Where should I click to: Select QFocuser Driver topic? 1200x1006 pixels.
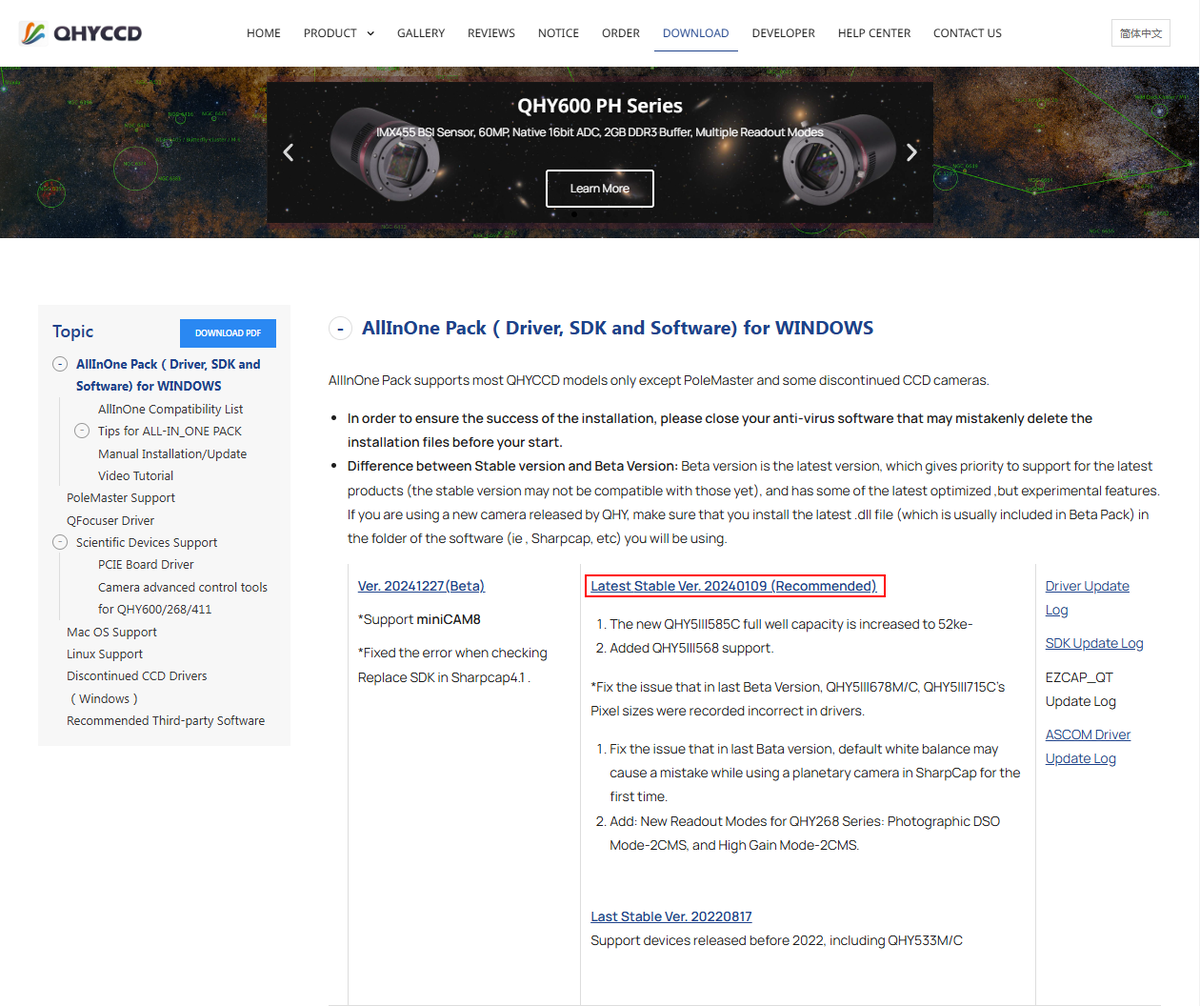click(110, 521)
